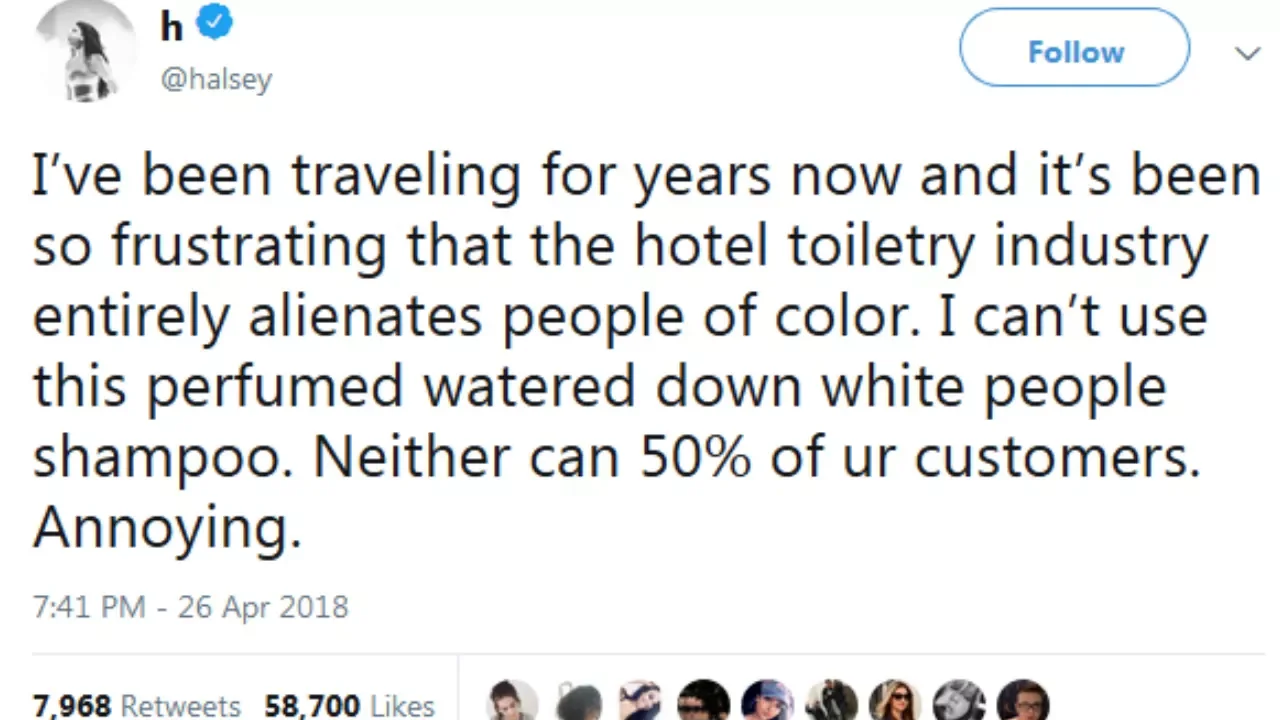Click the Follow button

coord(1074,52)
